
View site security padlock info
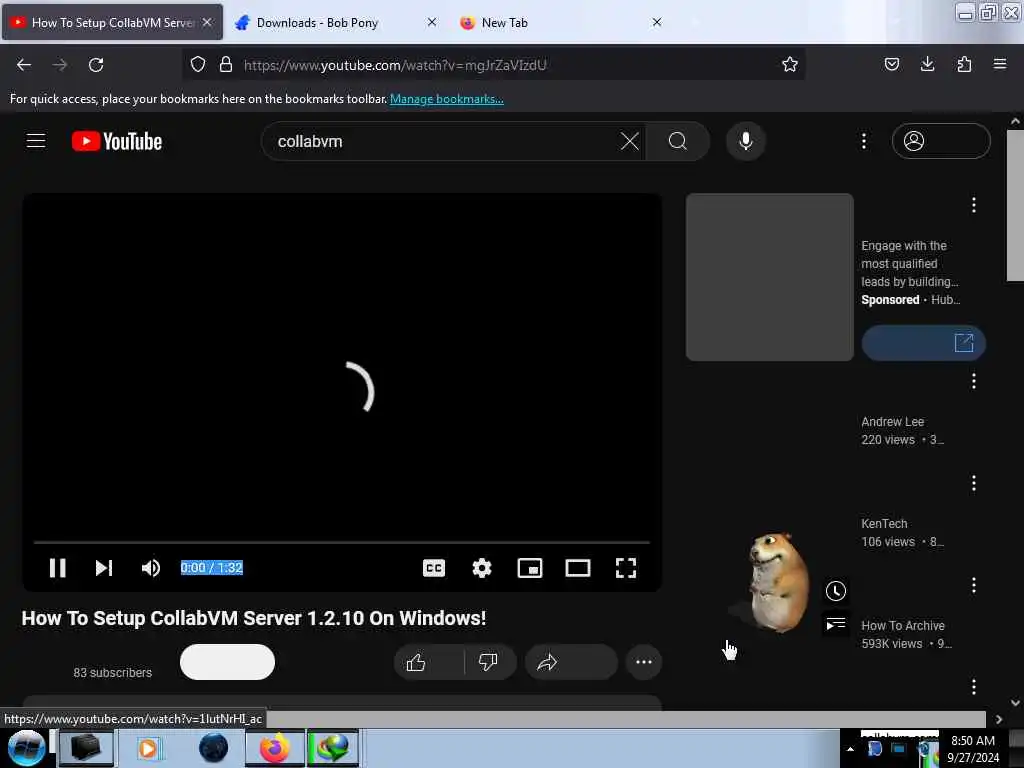(226, 65)
